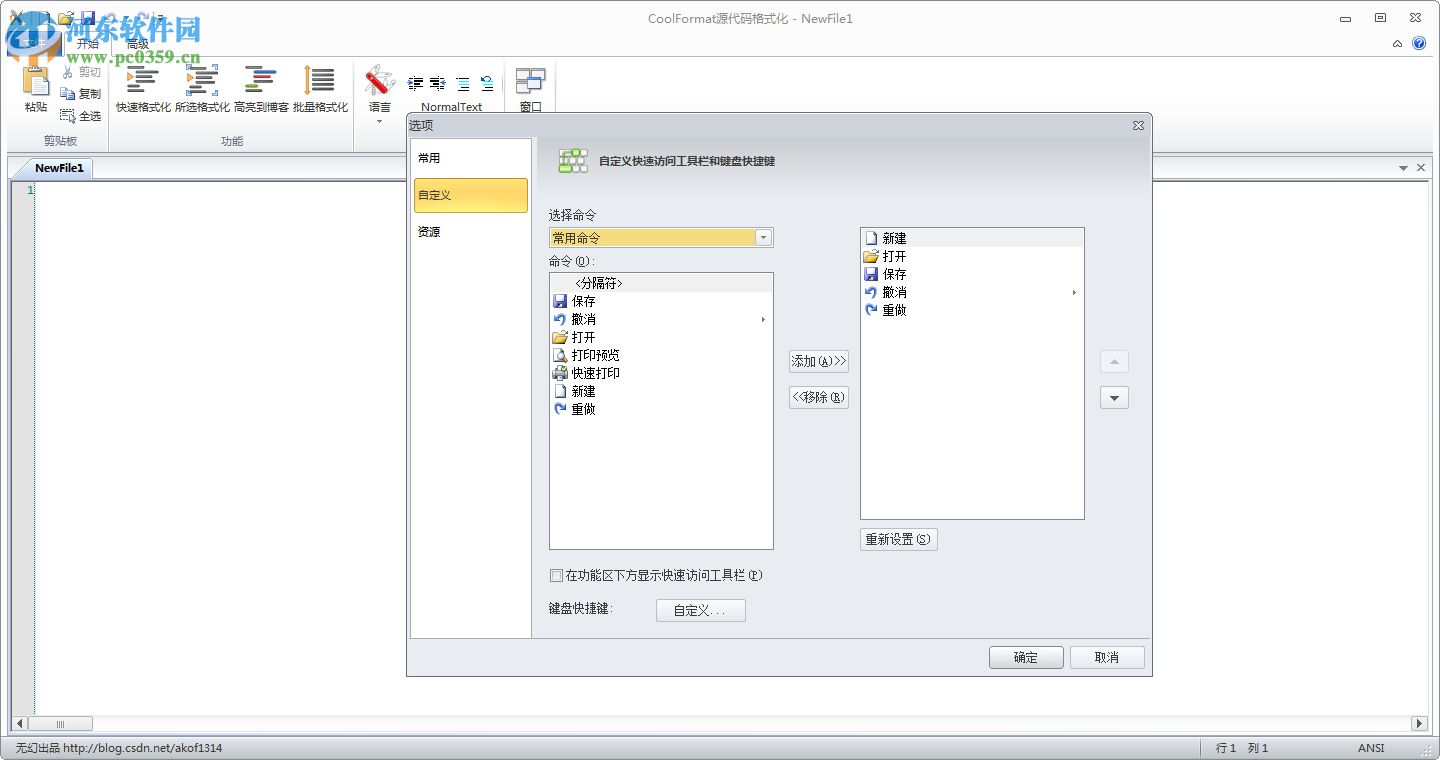Confirm the dialog with 确定
Screen dimensions: 1440x760
1026,657
